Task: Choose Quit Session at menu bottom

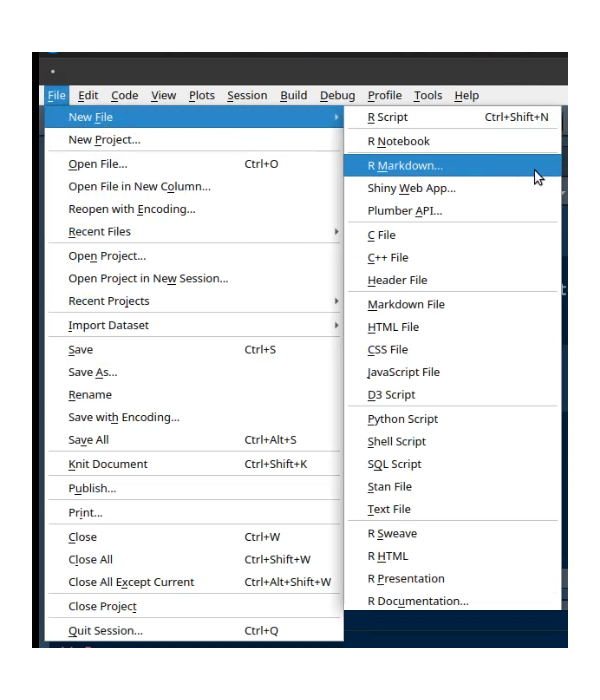Action: tap(105, 631)
